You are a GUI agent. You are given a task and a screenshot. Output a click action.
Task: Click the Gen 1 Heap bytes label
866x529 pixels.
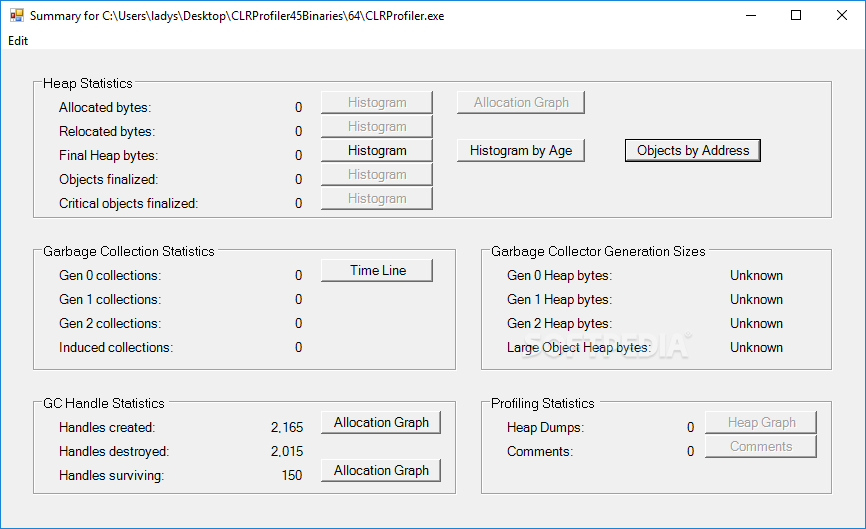(x=559, y=299)
